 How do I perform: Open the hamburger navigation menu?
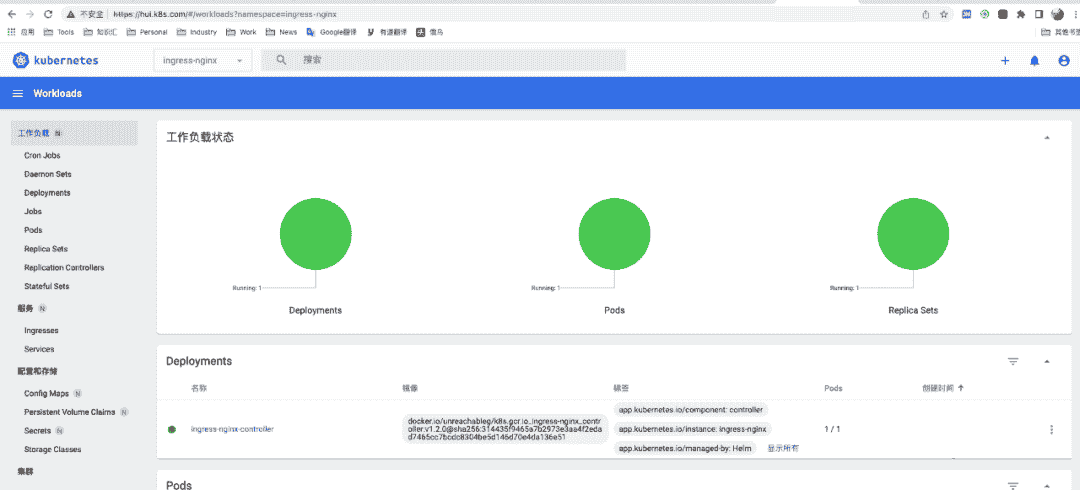pyautogui.click(x=17, y=93)
